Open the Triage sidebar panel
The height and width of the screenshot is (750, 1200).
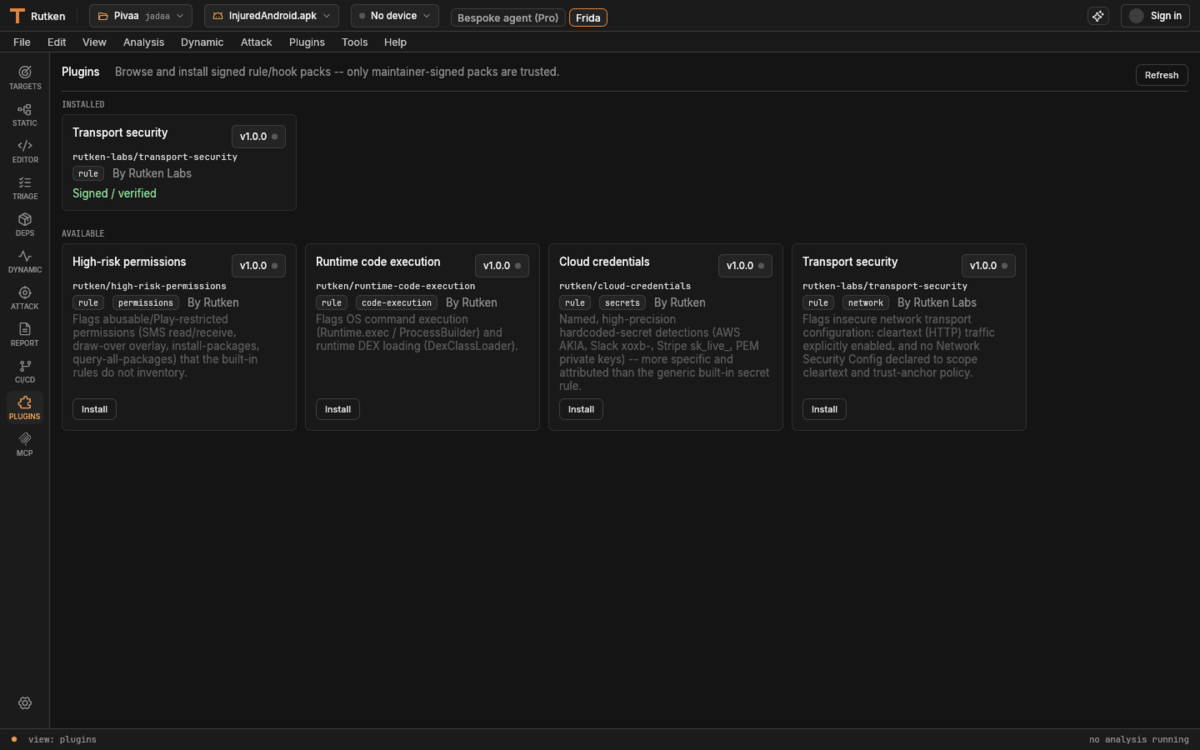tap(25, 188)
